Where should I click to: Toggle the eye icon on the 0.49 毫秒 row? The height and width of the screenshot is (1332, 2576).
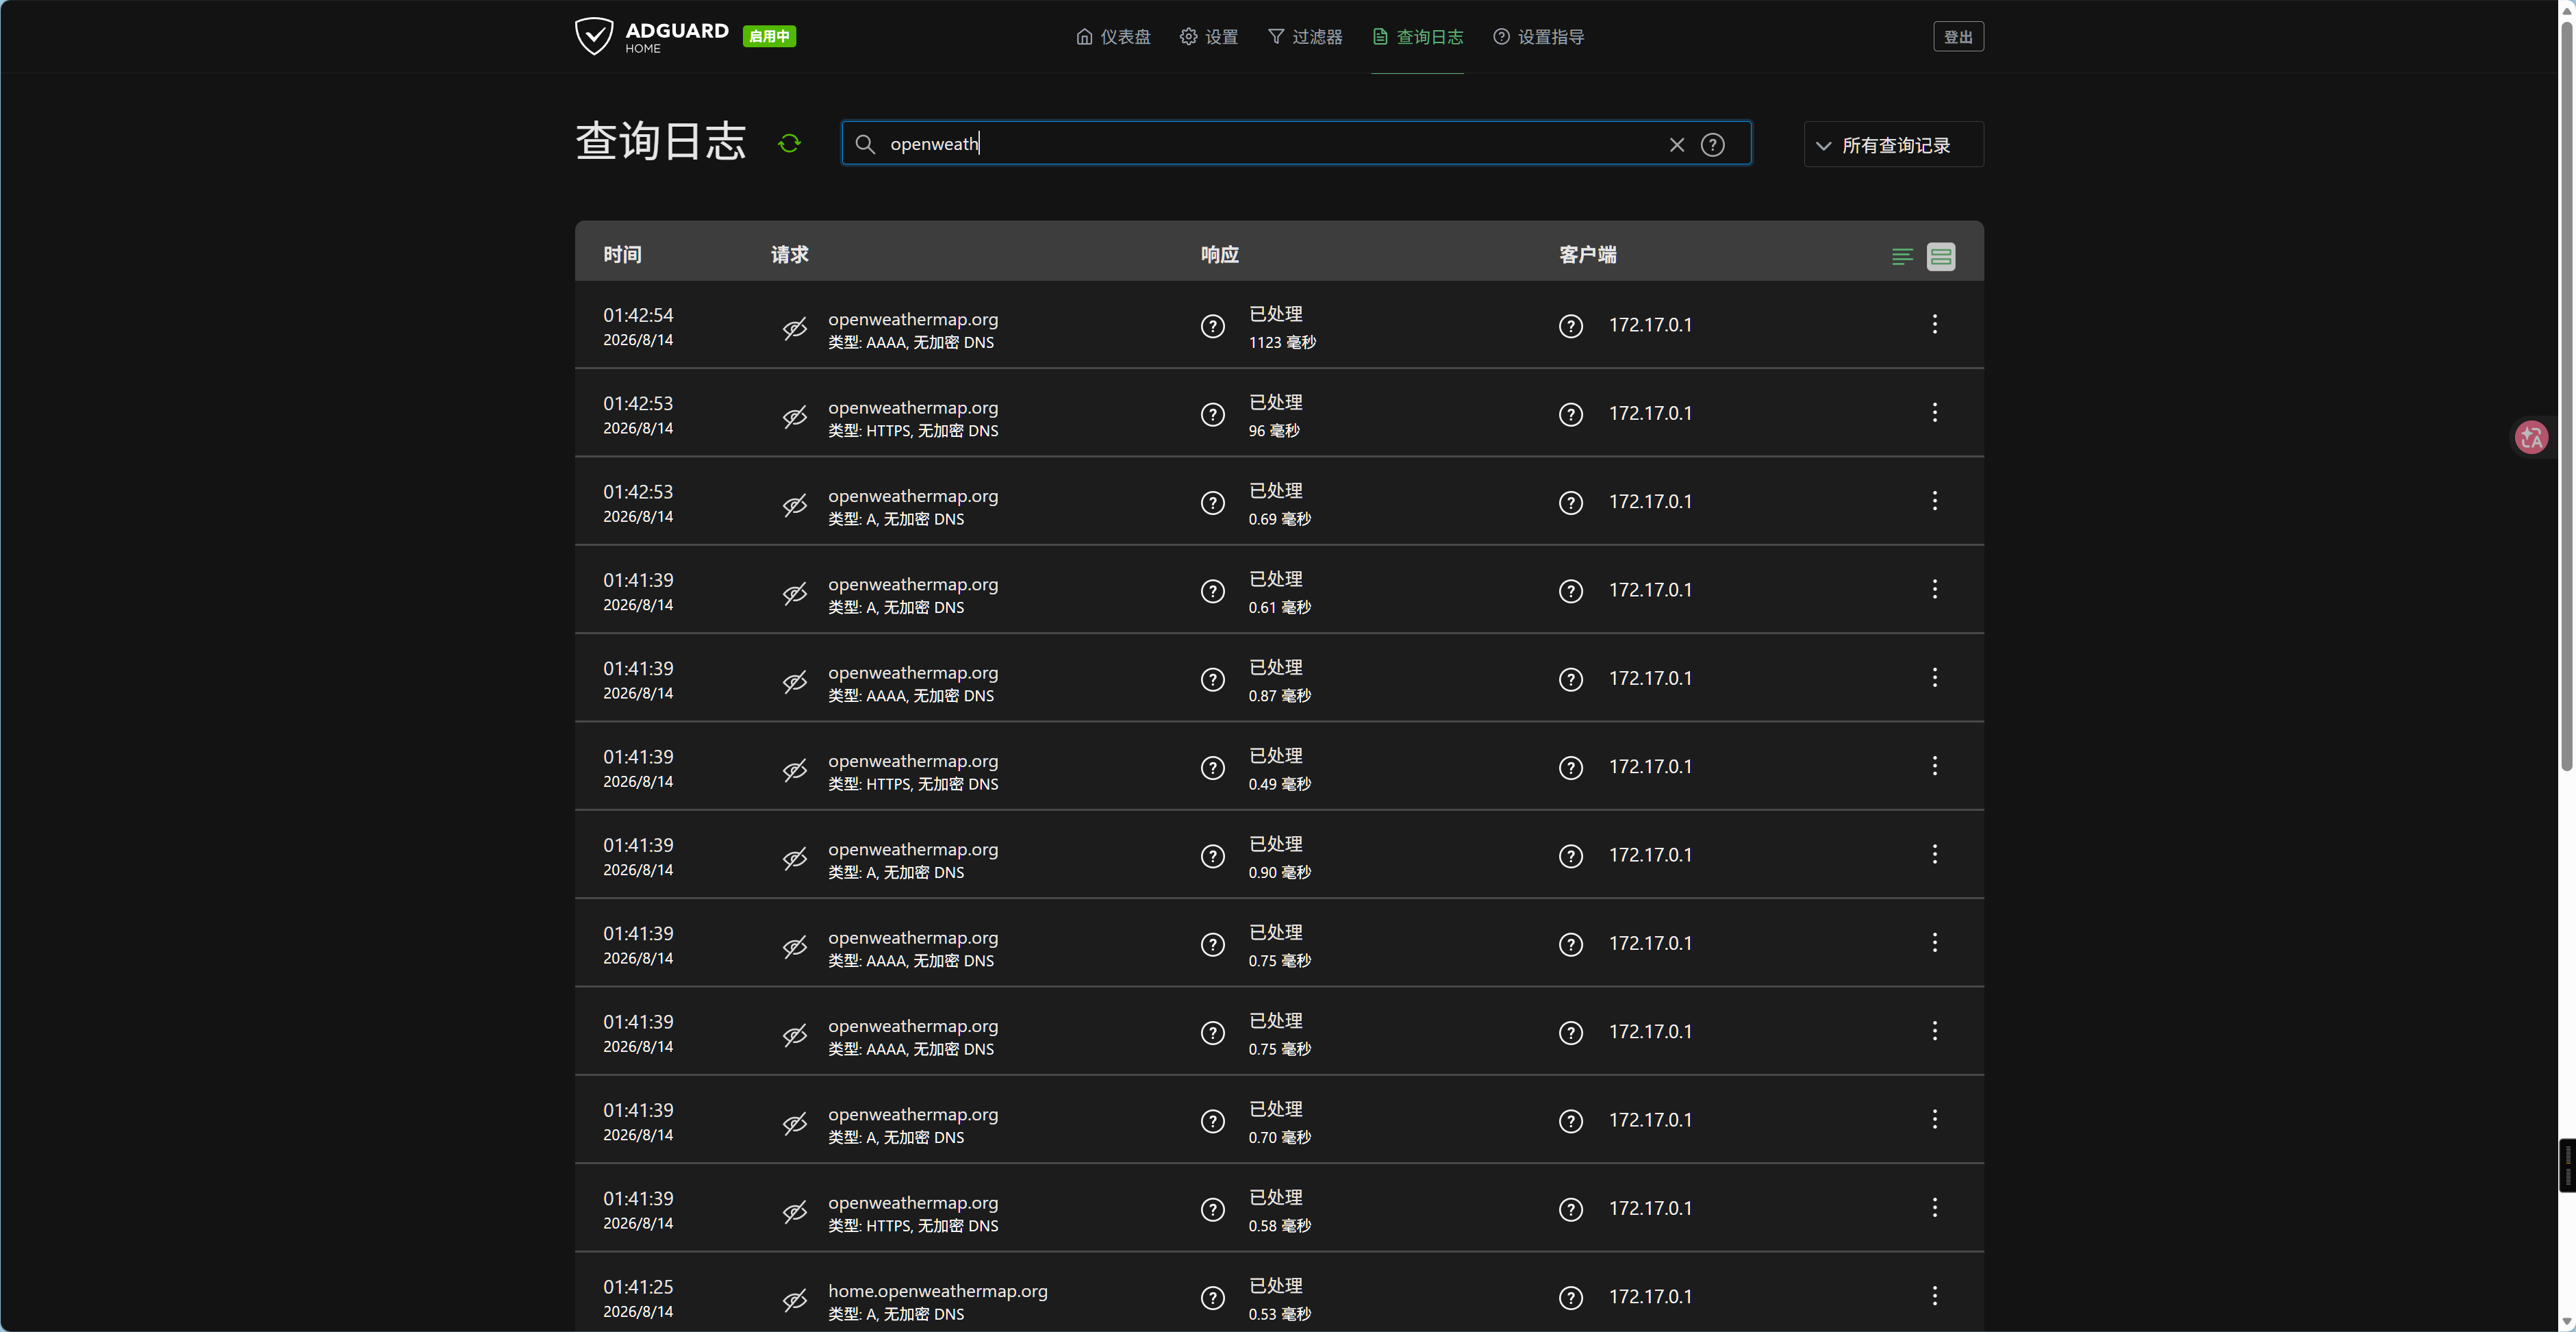click(795, 771)
